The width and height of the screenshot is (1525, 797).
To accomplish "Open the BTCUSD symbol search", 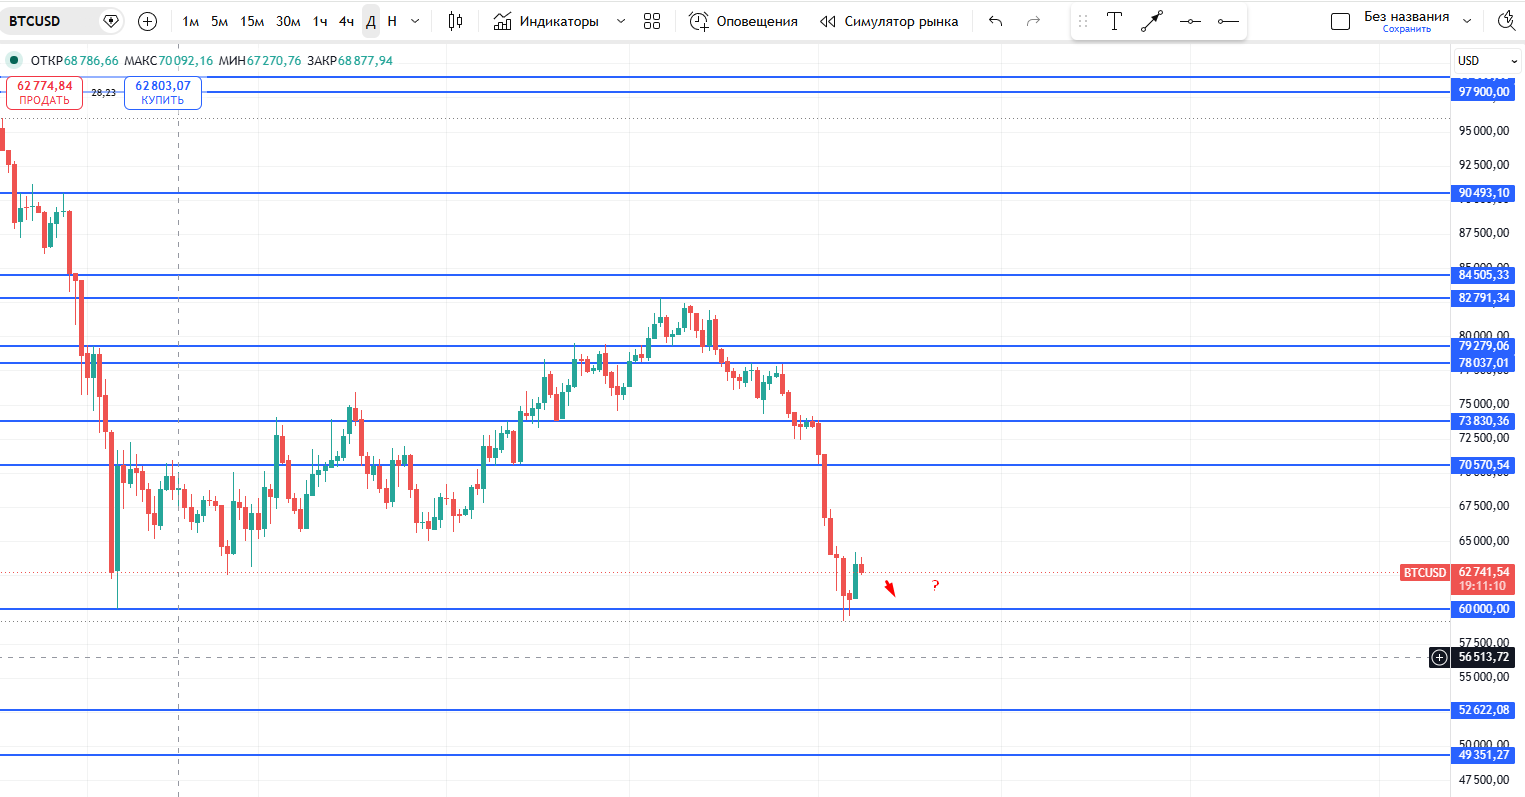I will [35, 21].
